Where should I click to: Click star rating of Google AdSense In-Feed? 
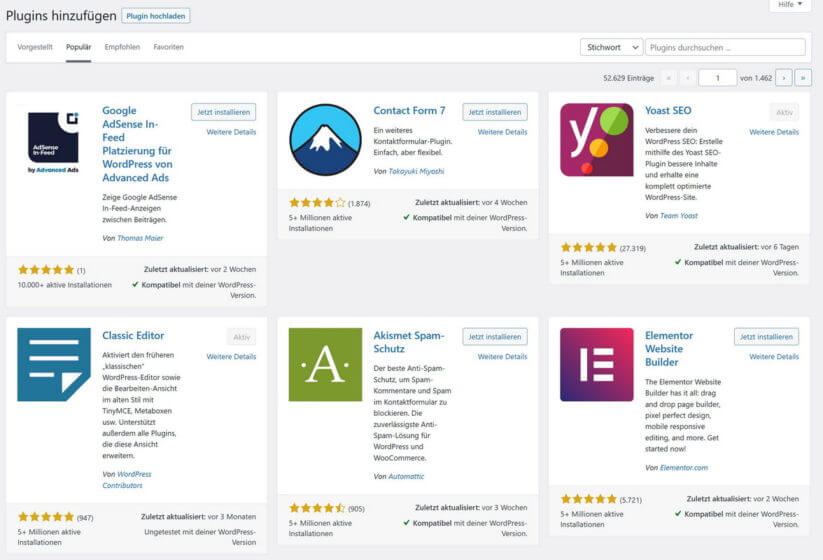(46, 270)
